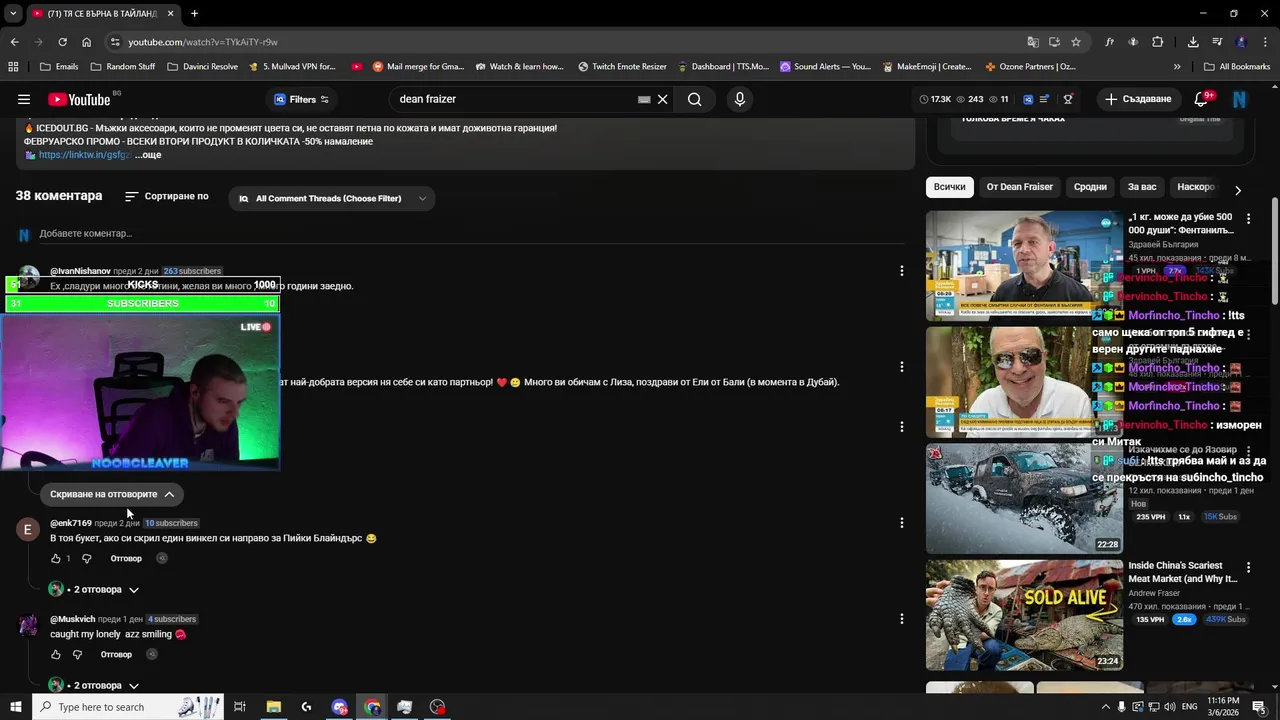Expand description with ...още
The image size is (1280, 720).
148,155
